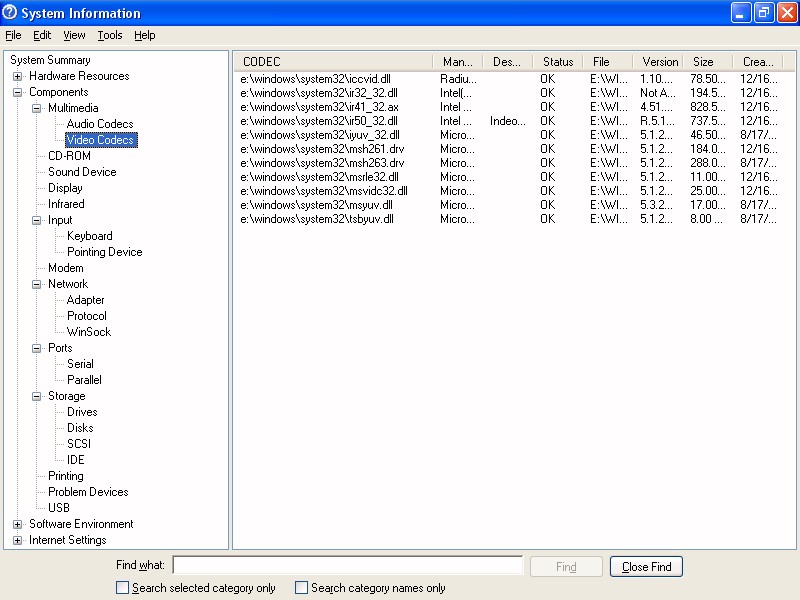Collapse the Storage node

coord(36,396)
